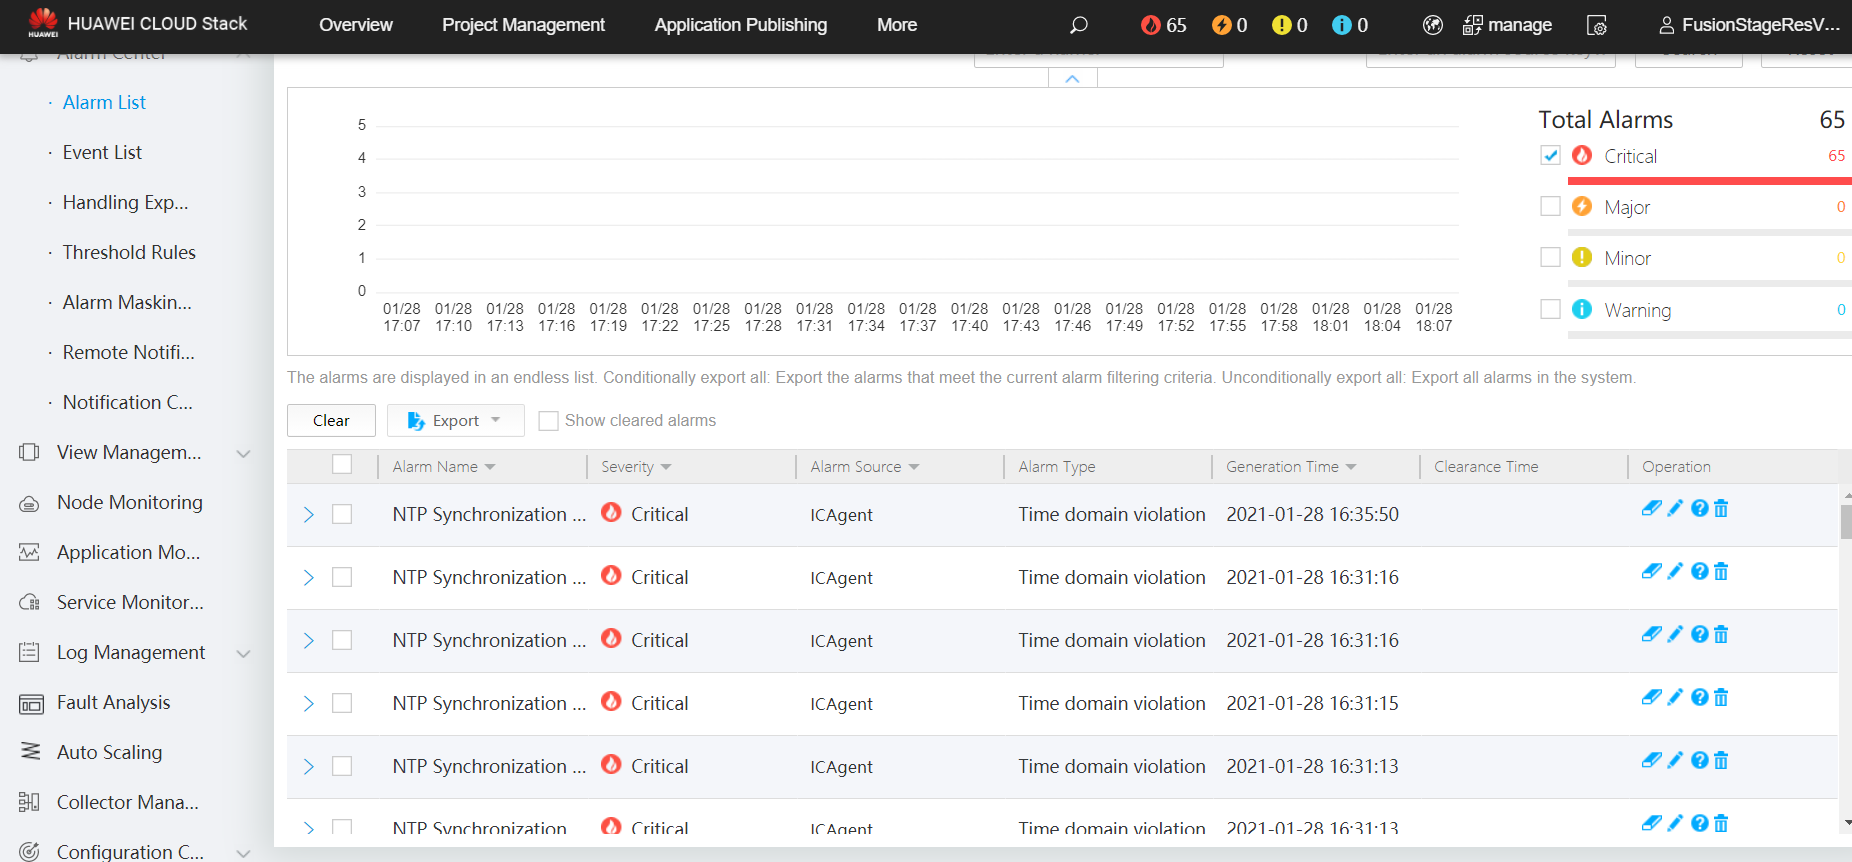The width and height of the screenshot is (1852, 862).
Task: Open Service Monitor... via its sidebar icon
Action: click(x=30, y=603)
